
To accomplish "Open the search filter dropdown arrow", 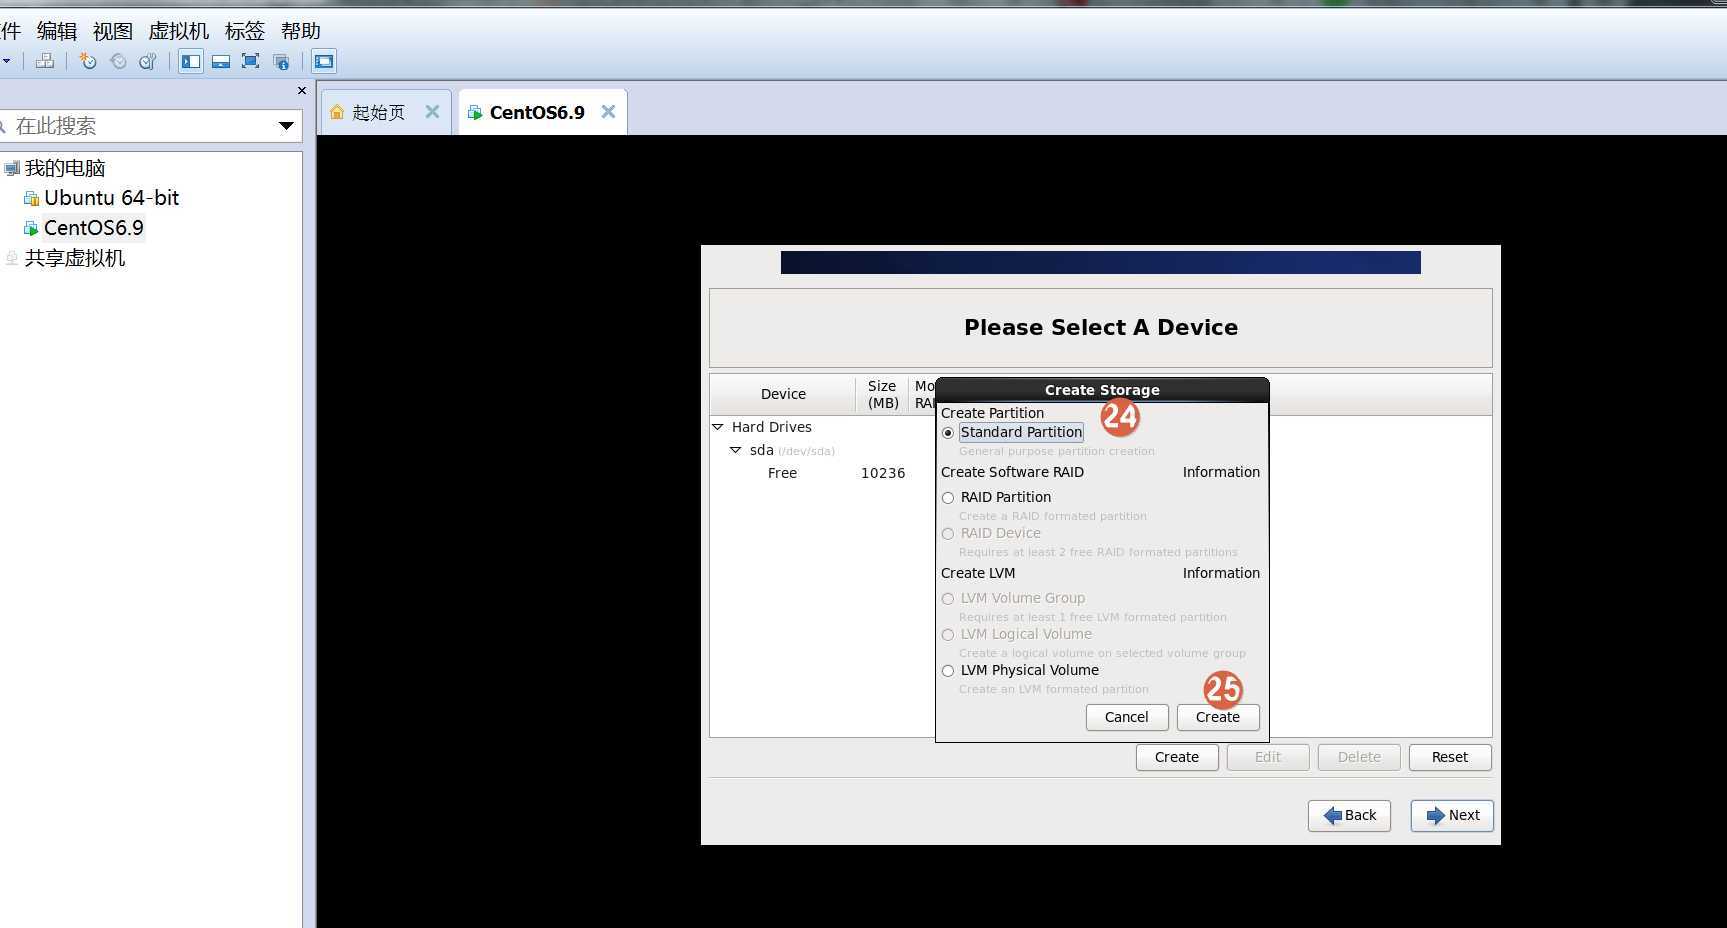I will (x=286, y=126).
